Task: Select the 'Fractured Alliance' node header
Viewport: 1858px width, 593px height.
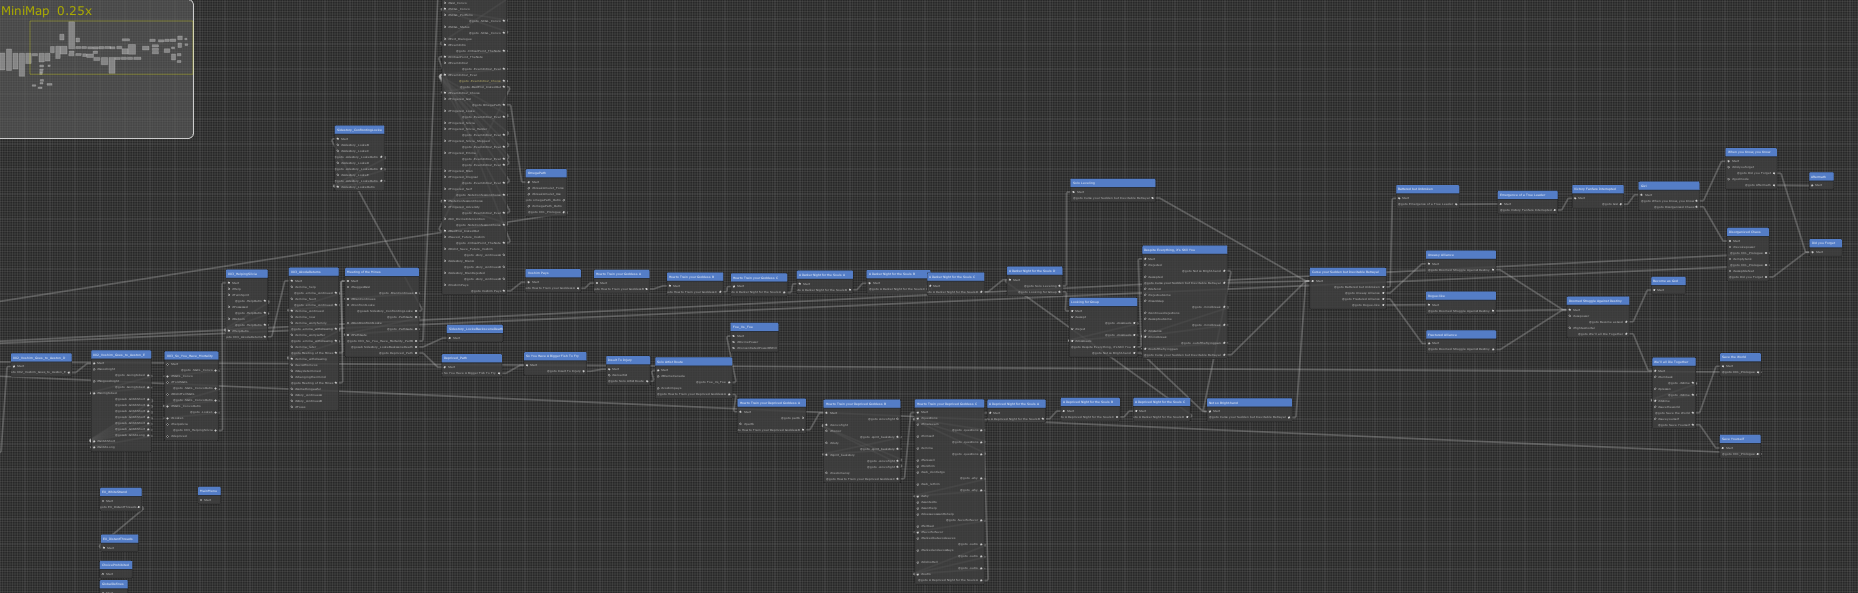Action: tap(1461, 335)
